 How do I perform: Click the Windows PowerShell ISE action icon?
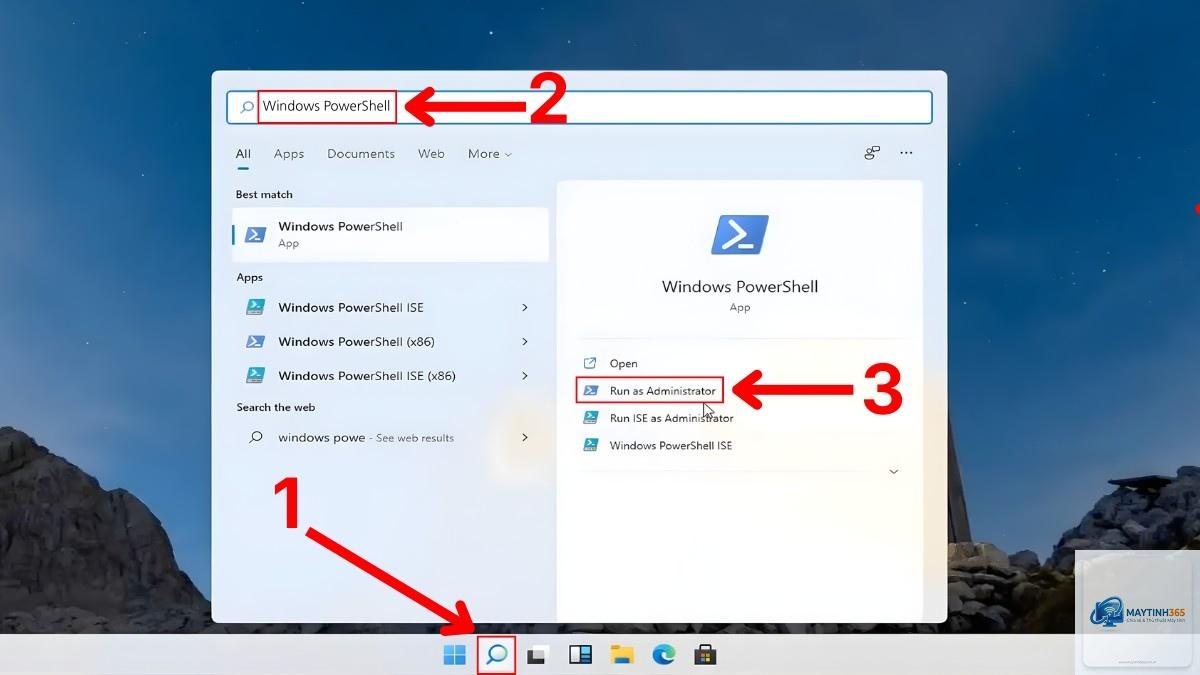pos(590,445)
